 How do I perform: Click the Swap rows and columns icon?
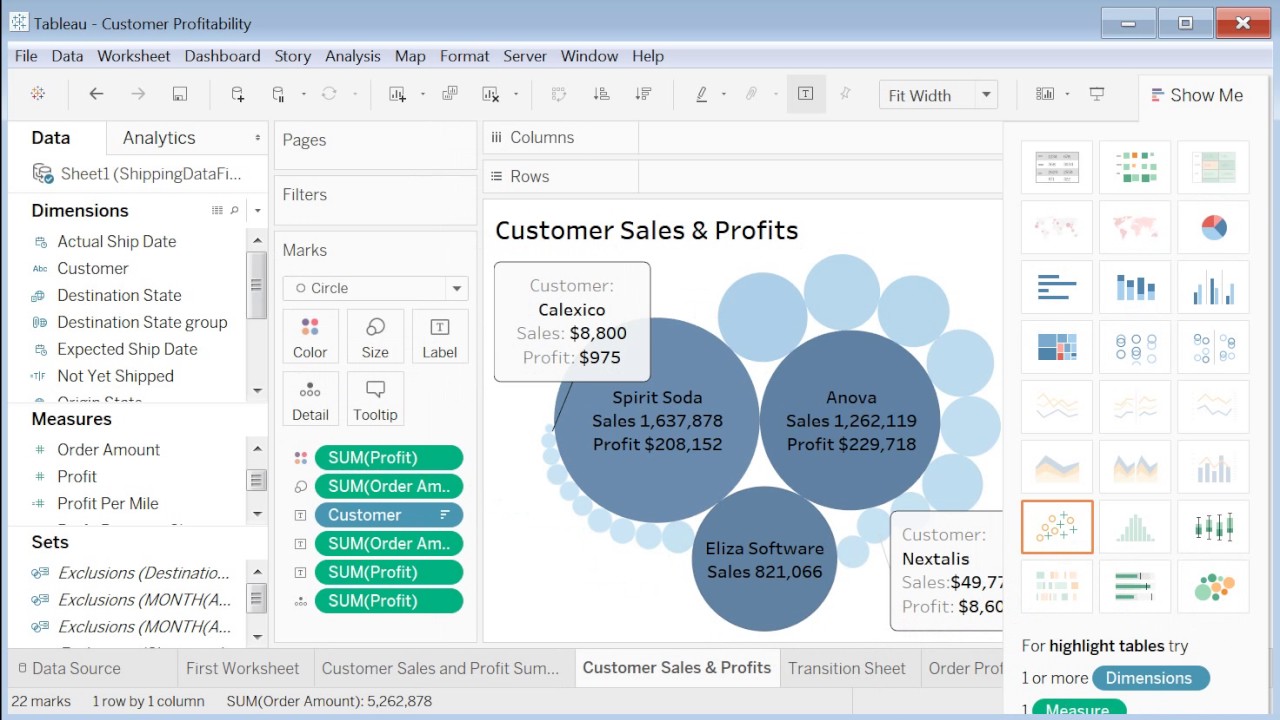559,94
